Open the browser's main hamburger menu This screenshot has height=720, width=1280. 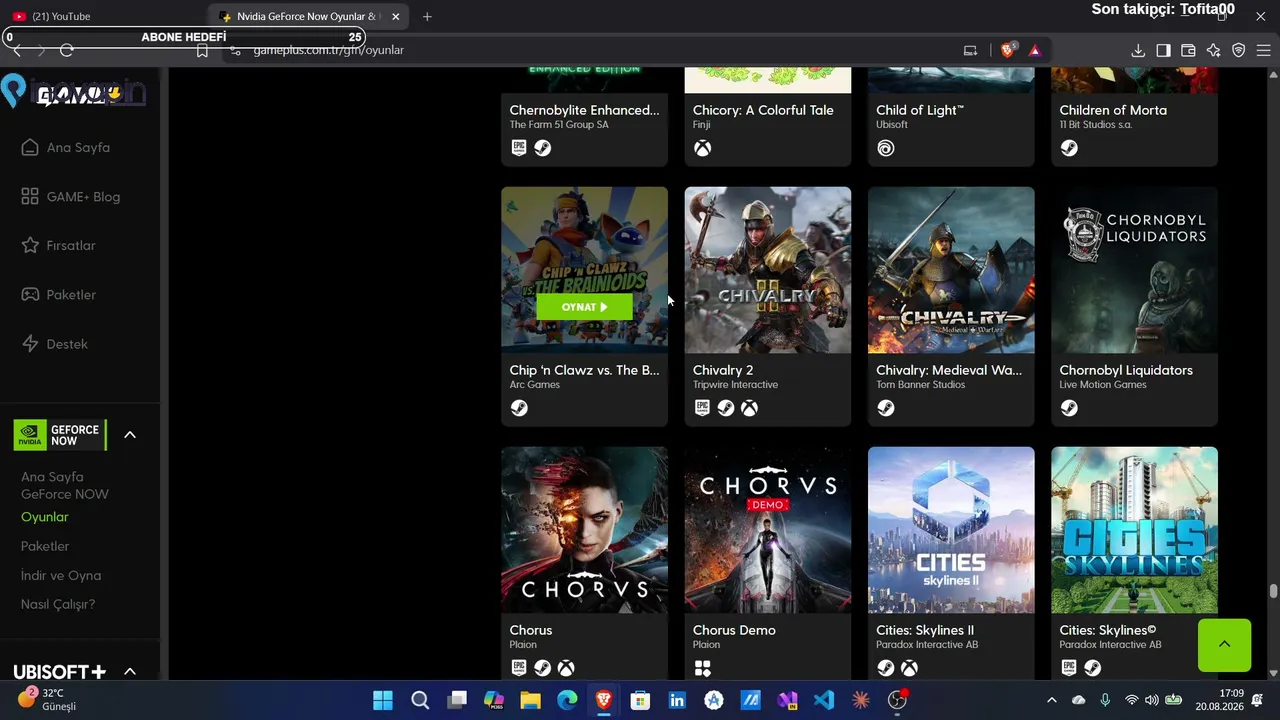click(1265, 50)
